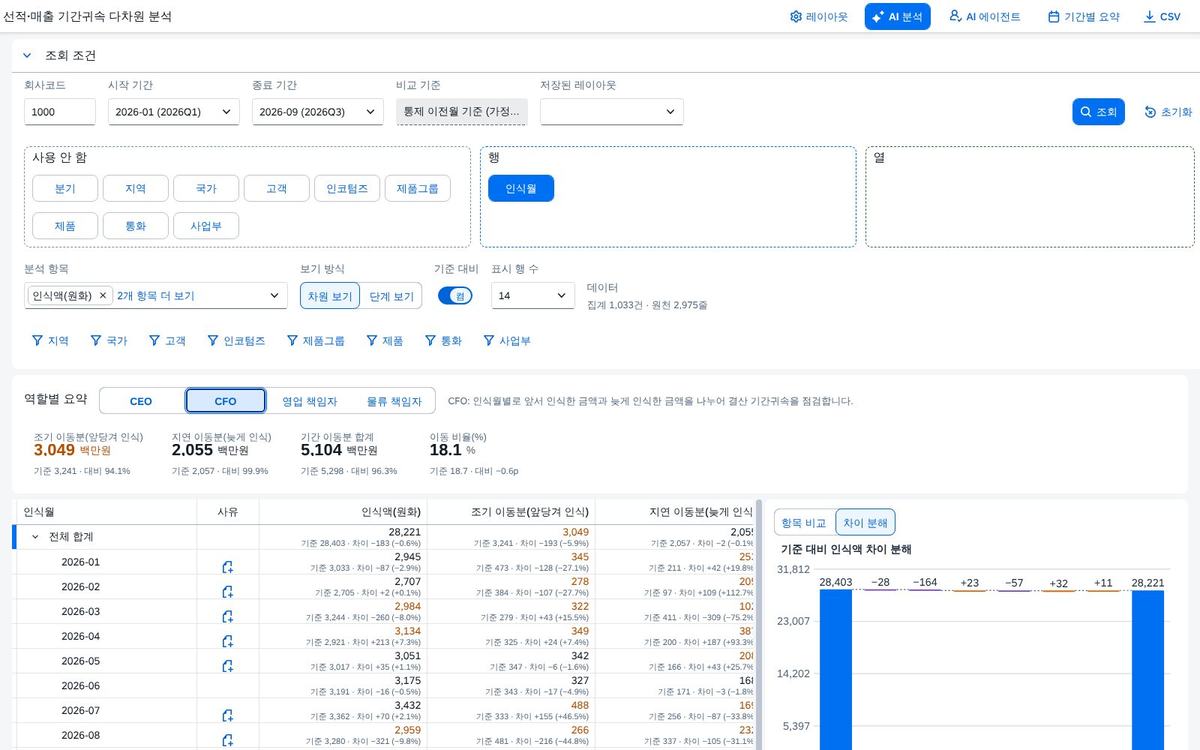Select the 지역 dimension chip

[135, 188]
